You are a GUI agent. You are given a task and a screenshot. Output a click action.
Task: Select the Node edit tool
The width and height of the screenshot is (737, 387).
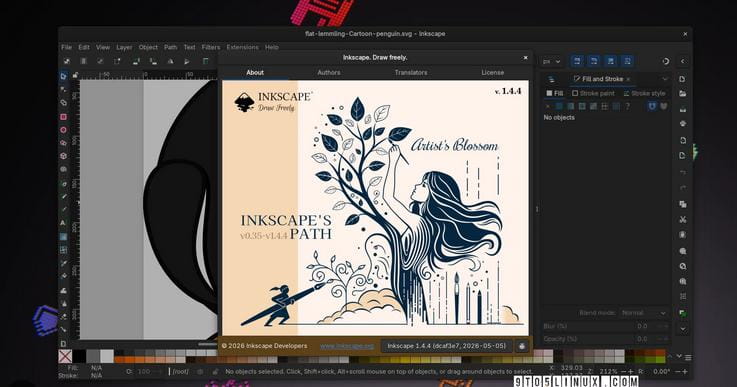pyautogui.click(x=63, y=89)
